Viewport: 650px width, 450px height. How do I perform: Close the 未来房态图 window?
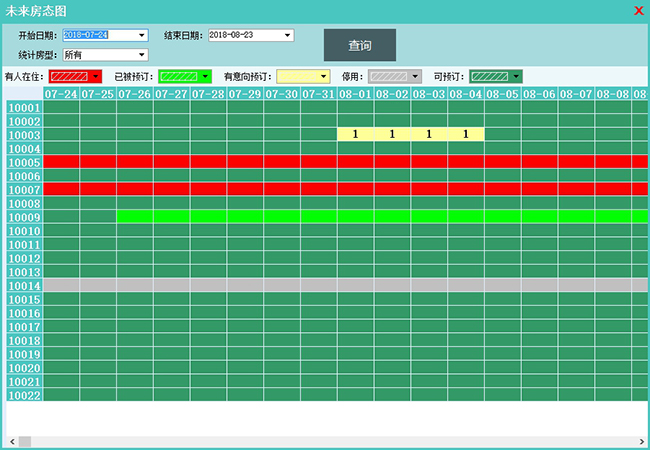tap(638, 11)
